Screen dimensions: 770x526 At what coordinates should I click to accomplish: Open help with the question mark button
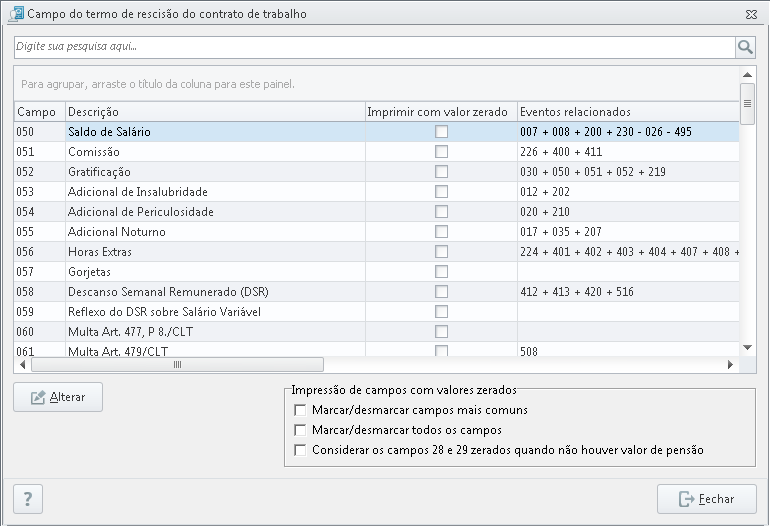pos(28,499)
